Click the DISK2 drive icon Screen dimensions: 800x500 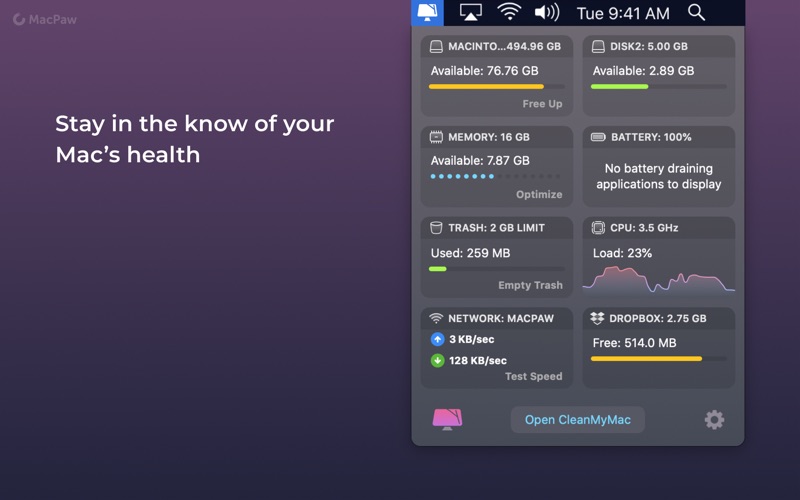[x=598, y=46]
